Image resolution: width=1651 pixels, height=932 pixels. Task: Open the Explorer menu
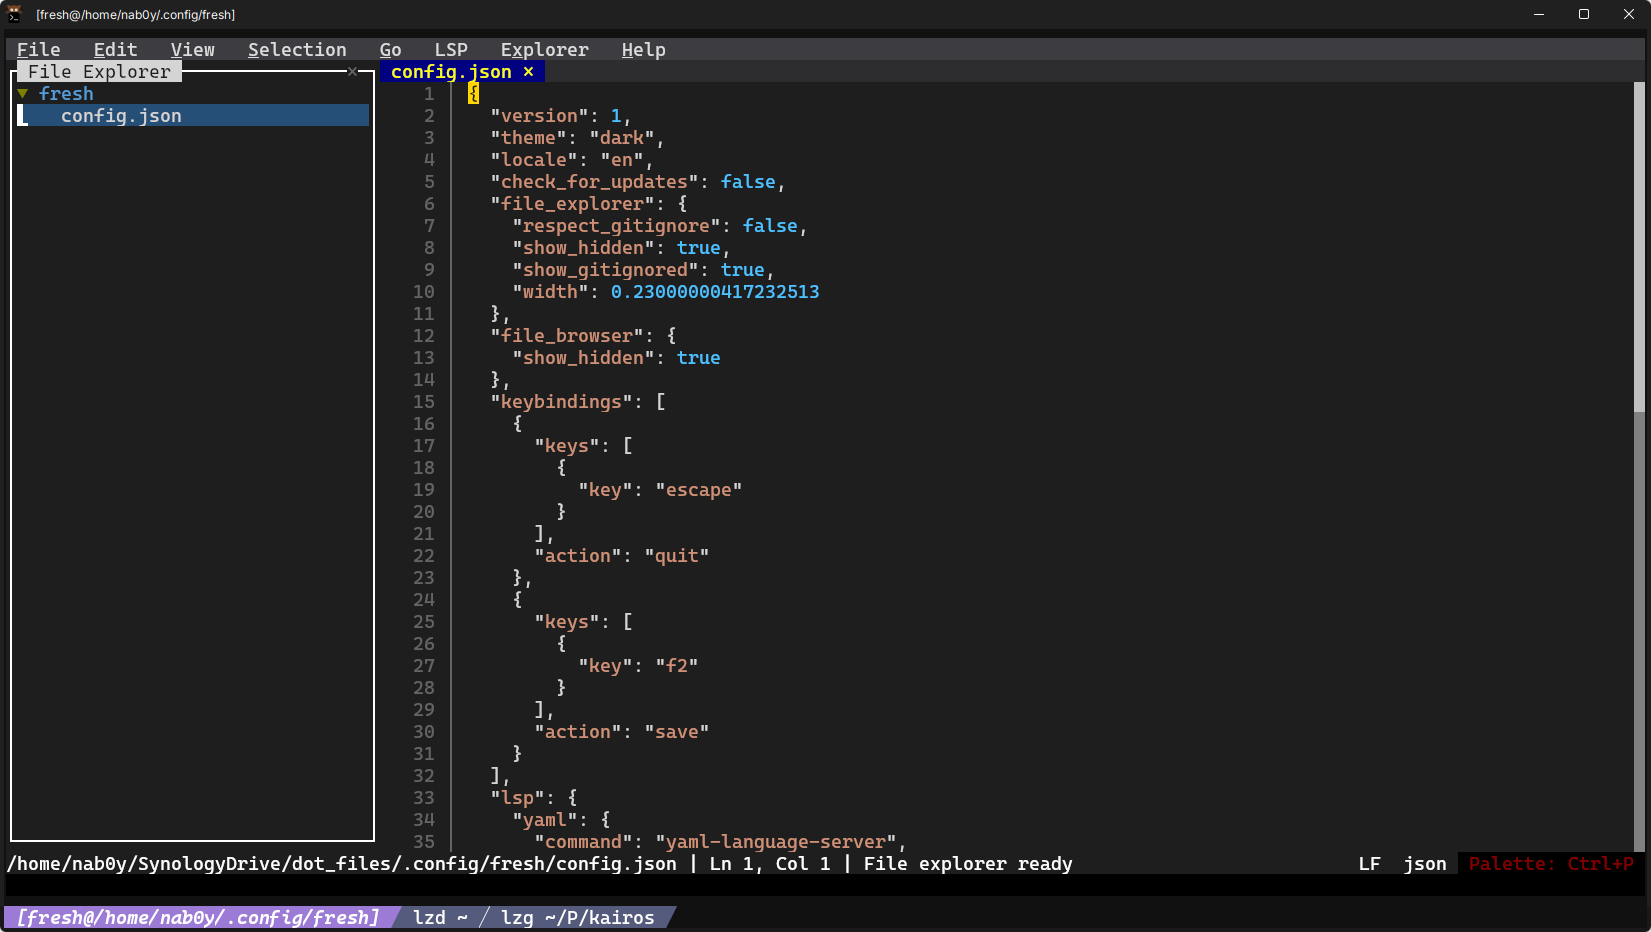544,50
